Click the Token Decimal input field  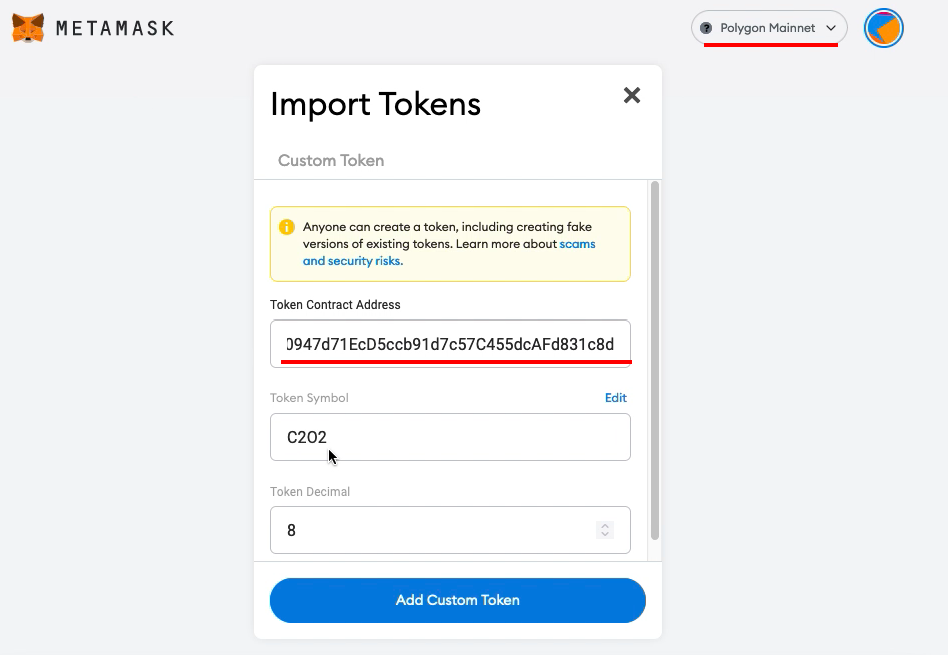(x=450, y=530)
